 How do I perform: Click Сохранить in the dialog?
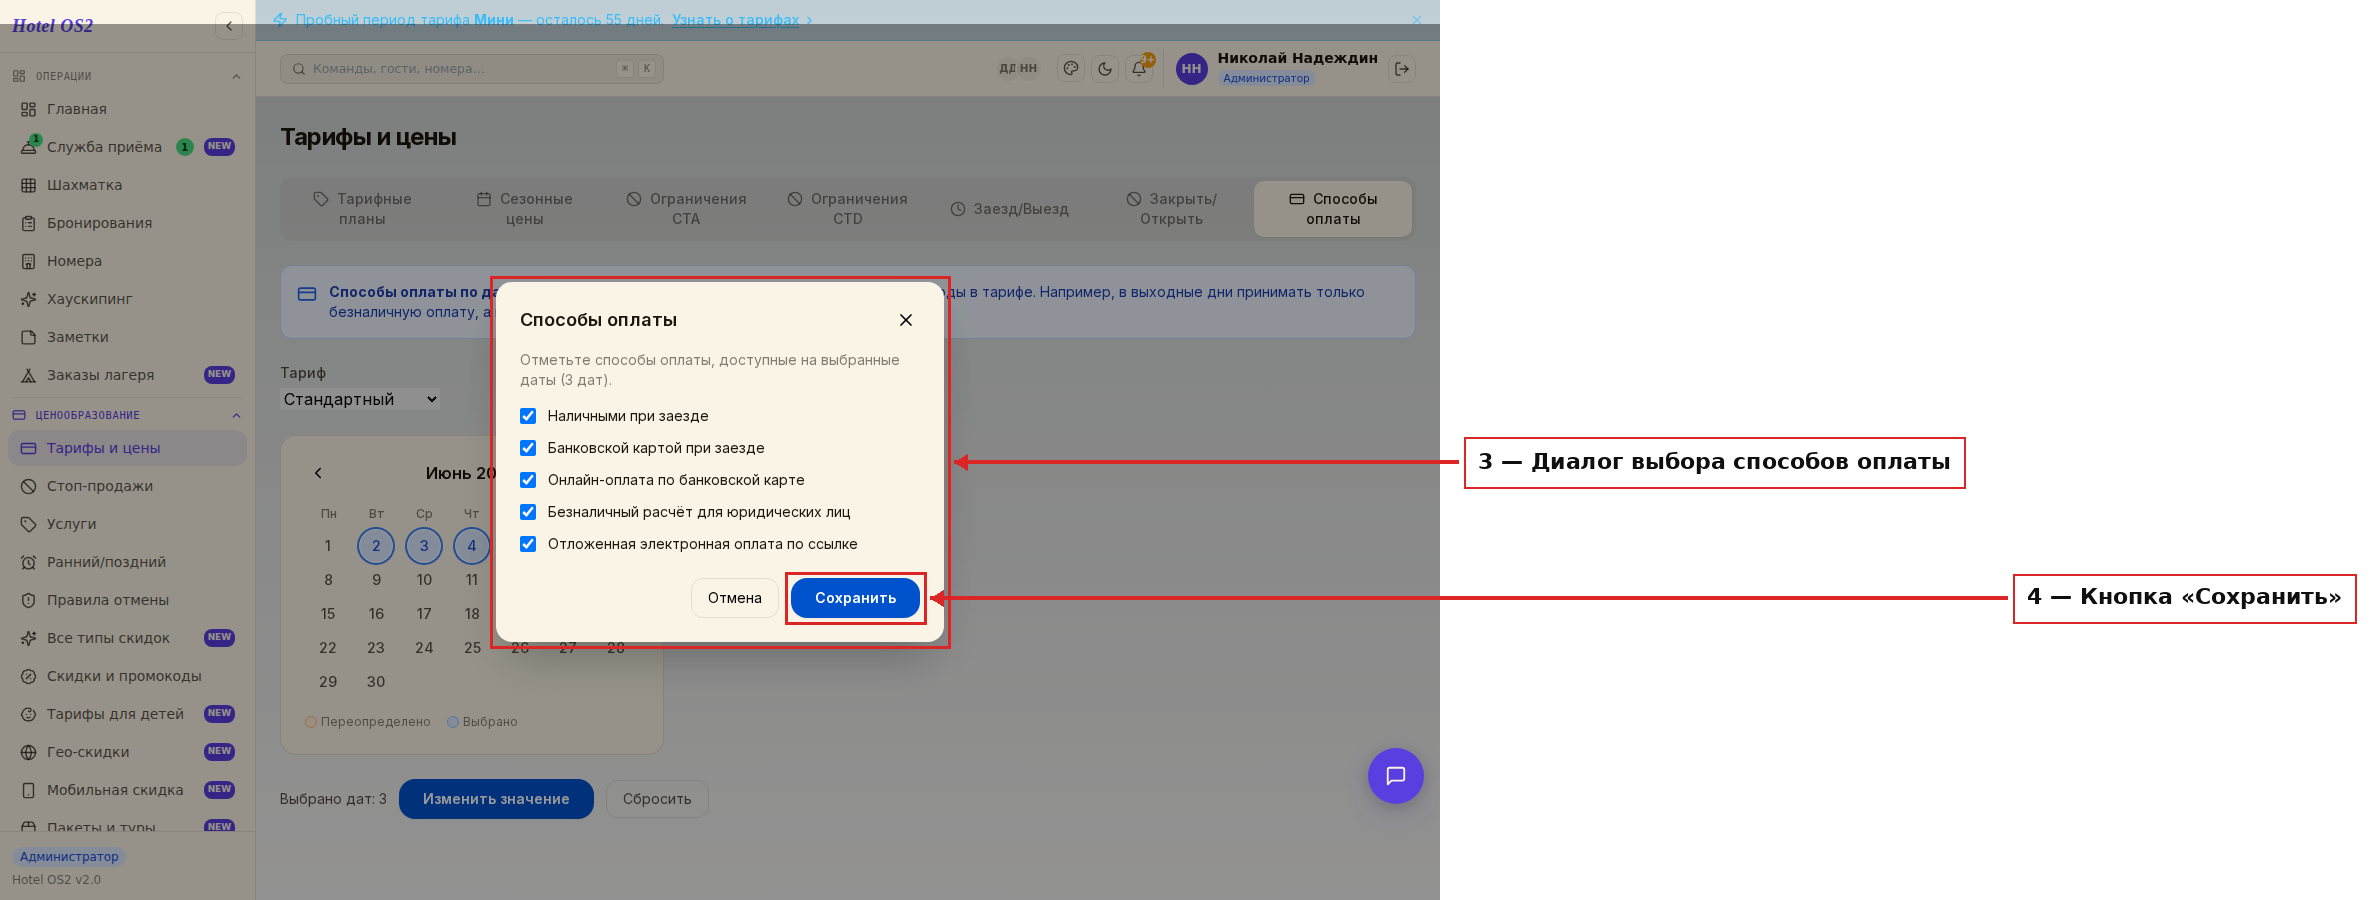click(855, 598)
